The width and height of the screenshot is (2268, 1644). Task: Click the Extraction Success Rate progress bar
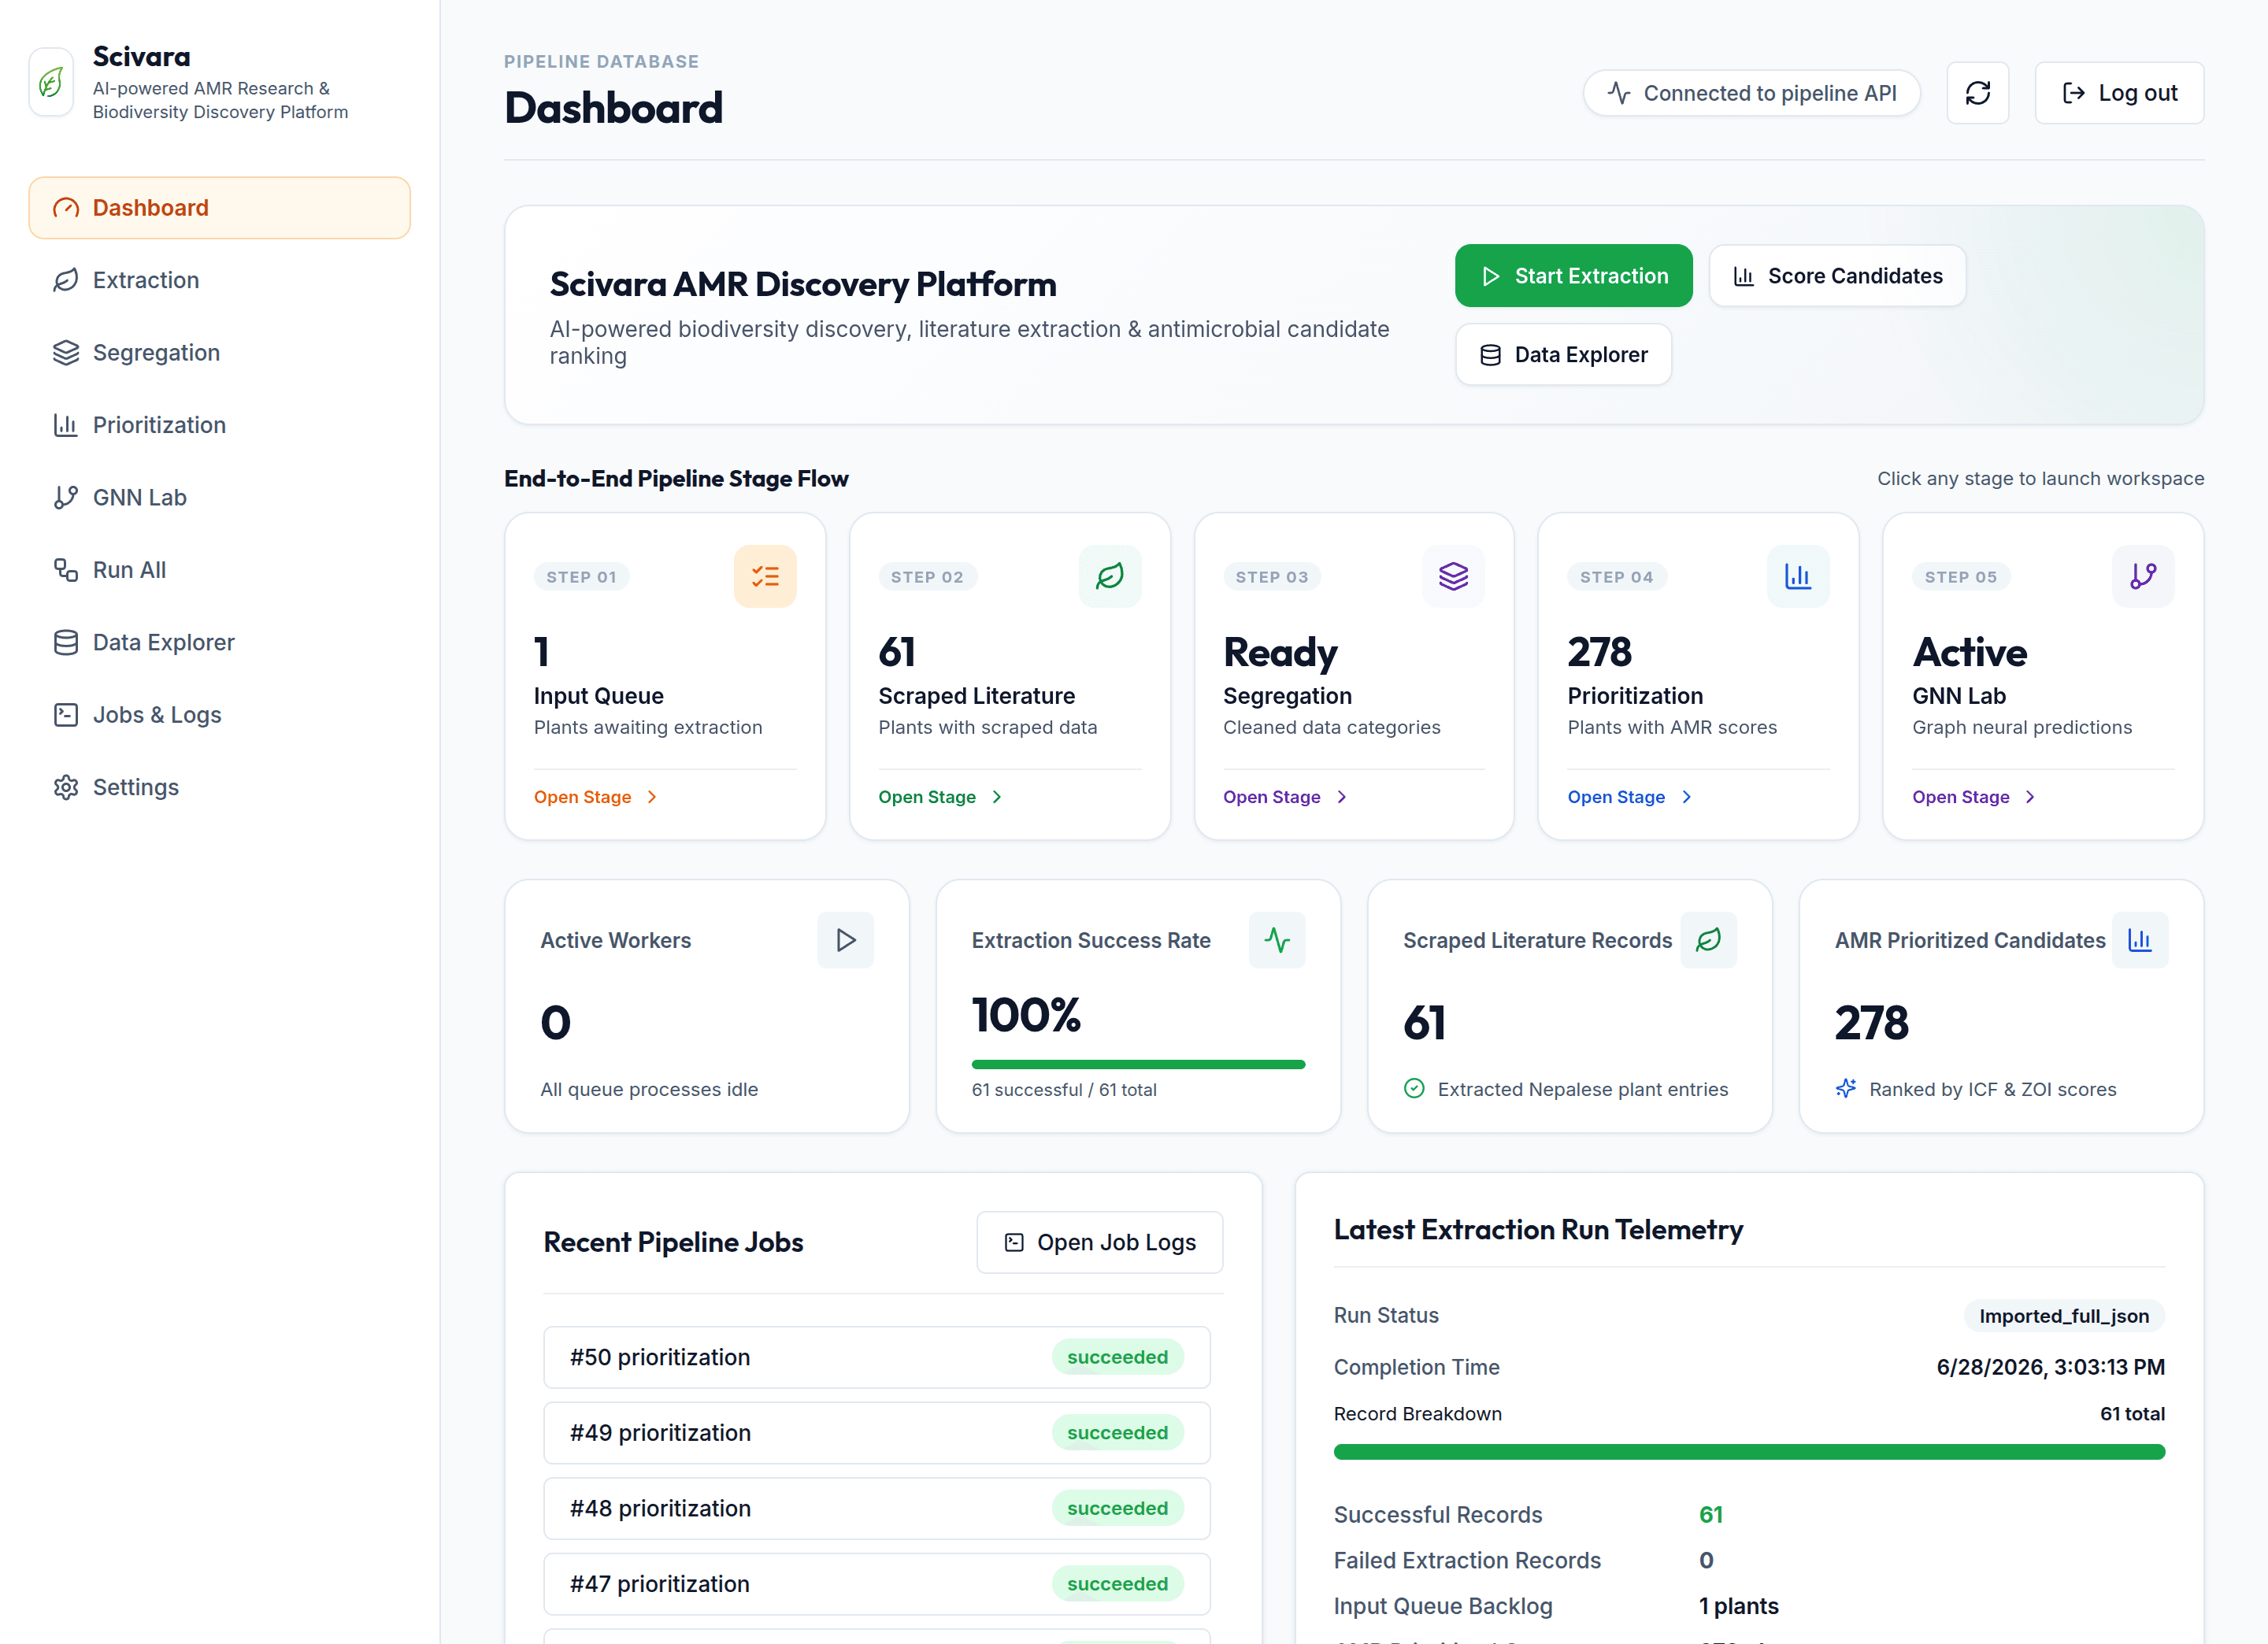coord(1138,1064)
